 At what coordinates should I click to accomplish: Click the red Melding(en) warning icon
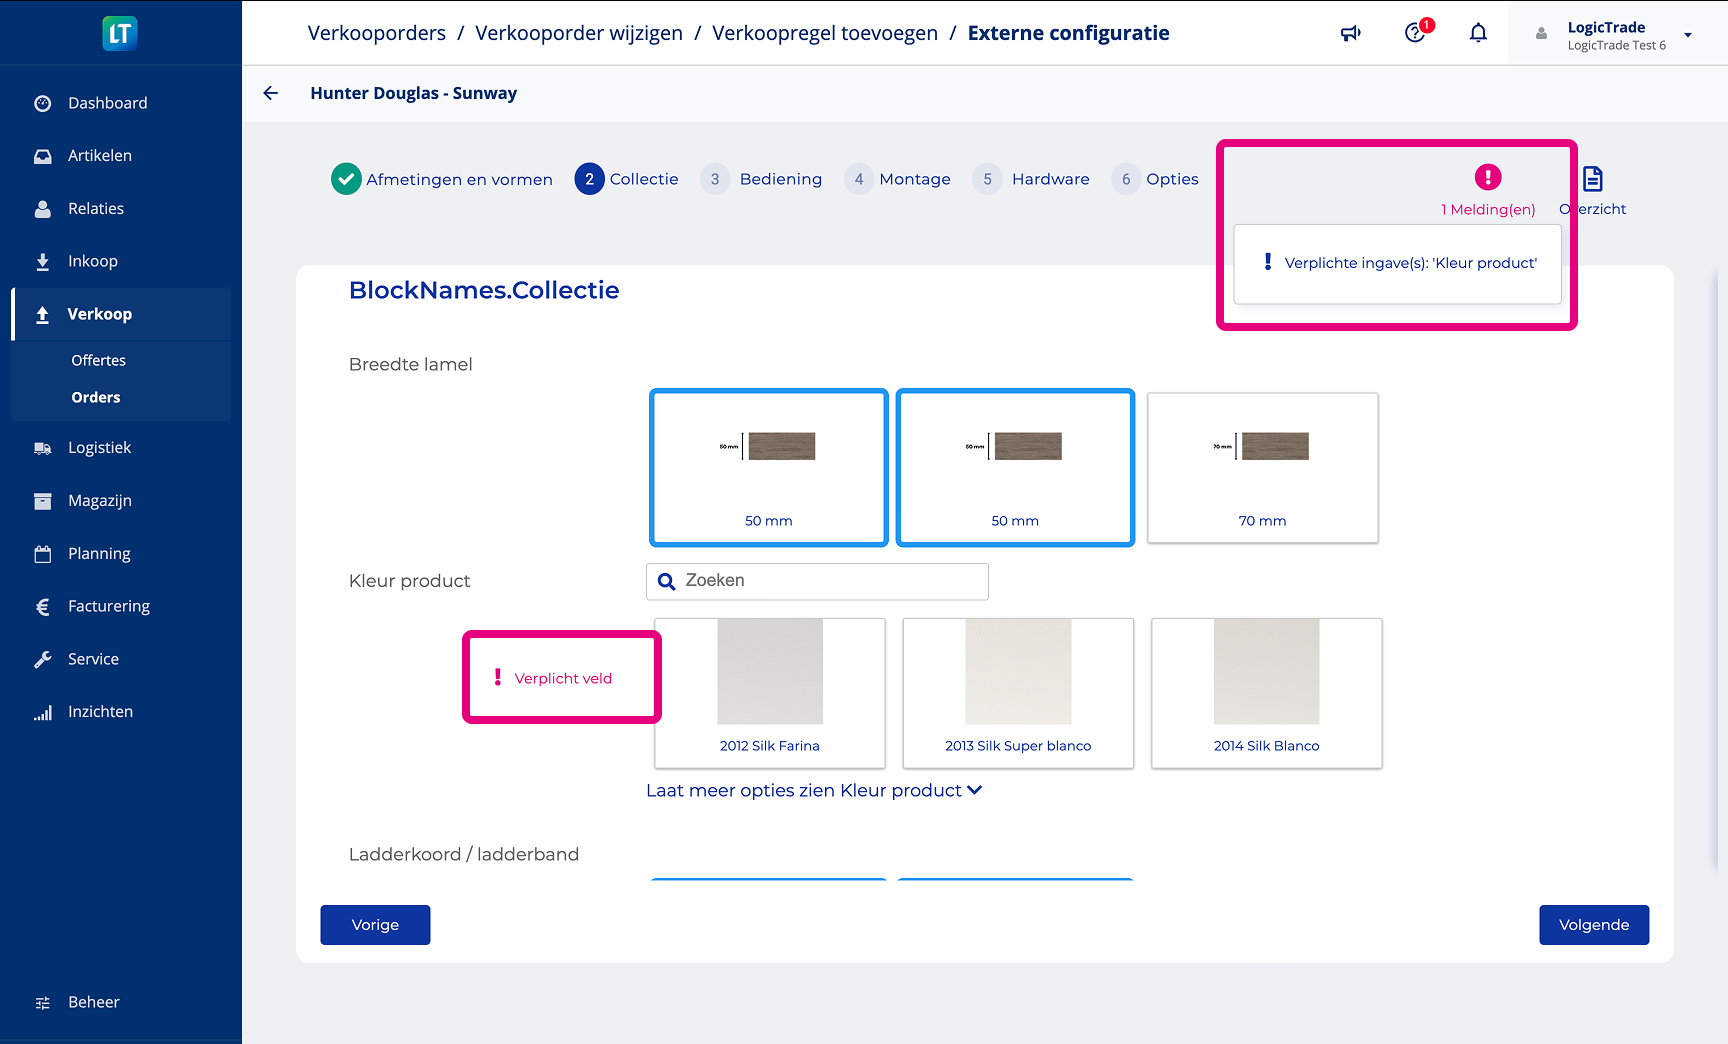(x=1487, y=177)
